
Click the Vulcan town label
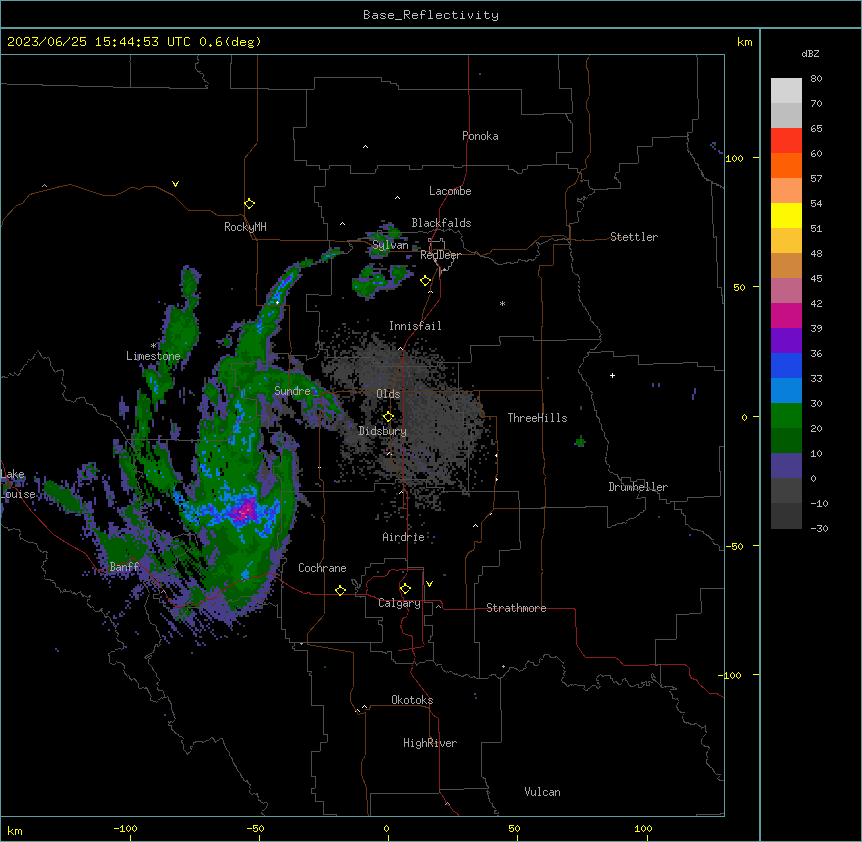point(543,792)
